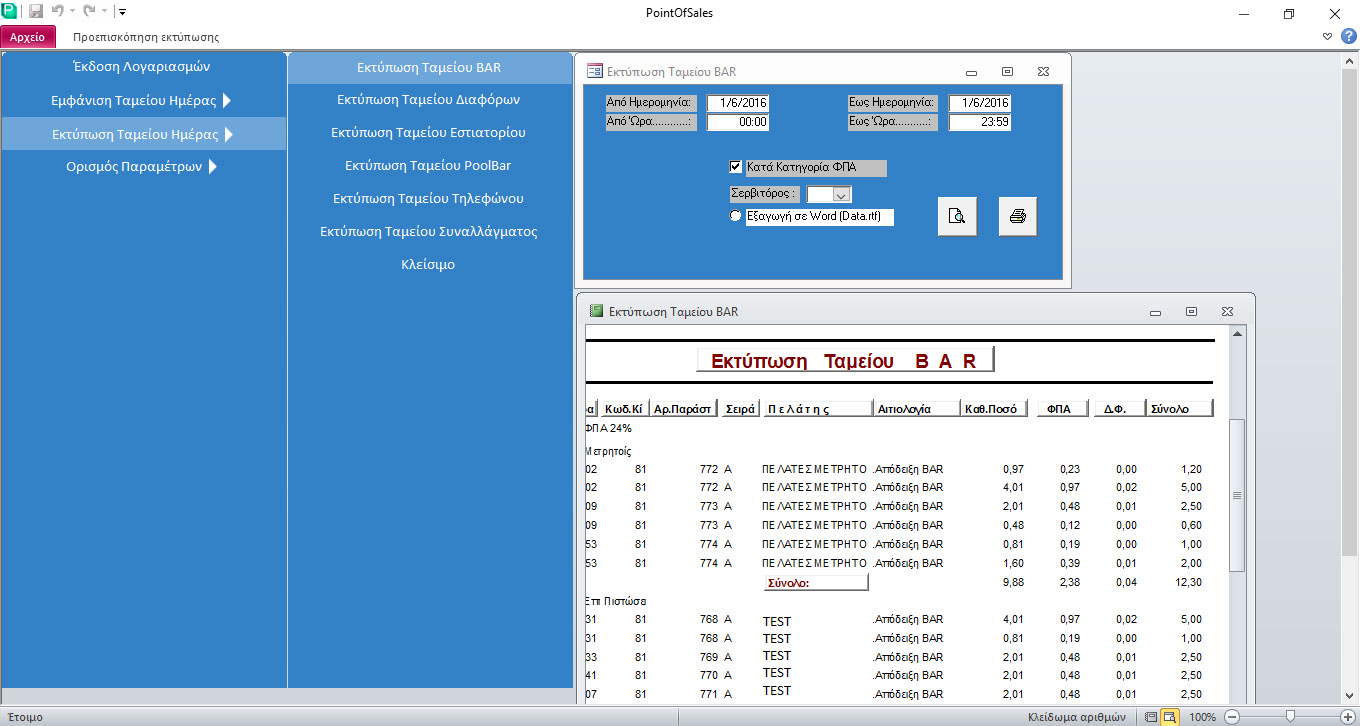Viewport: 1360px width, 726px height.
Task: Select print preview view icon in status bar
Action: tap(1169, 717)
